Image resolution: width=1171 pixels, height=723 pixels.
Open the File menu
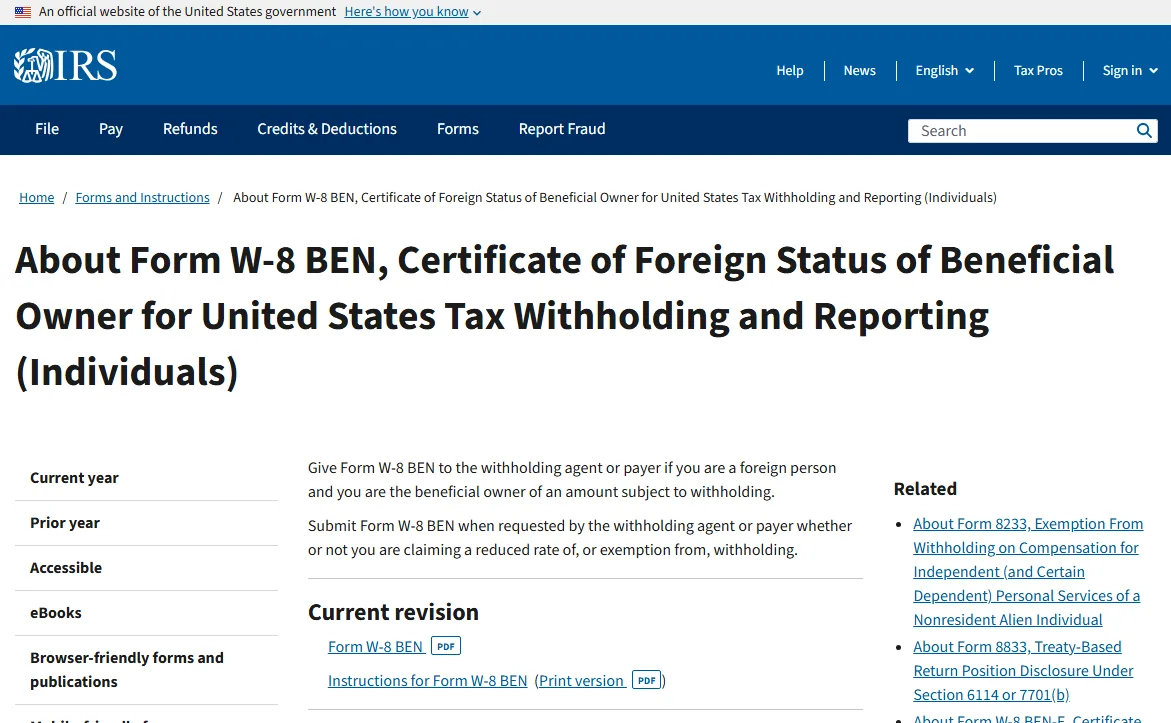point(47,129)
